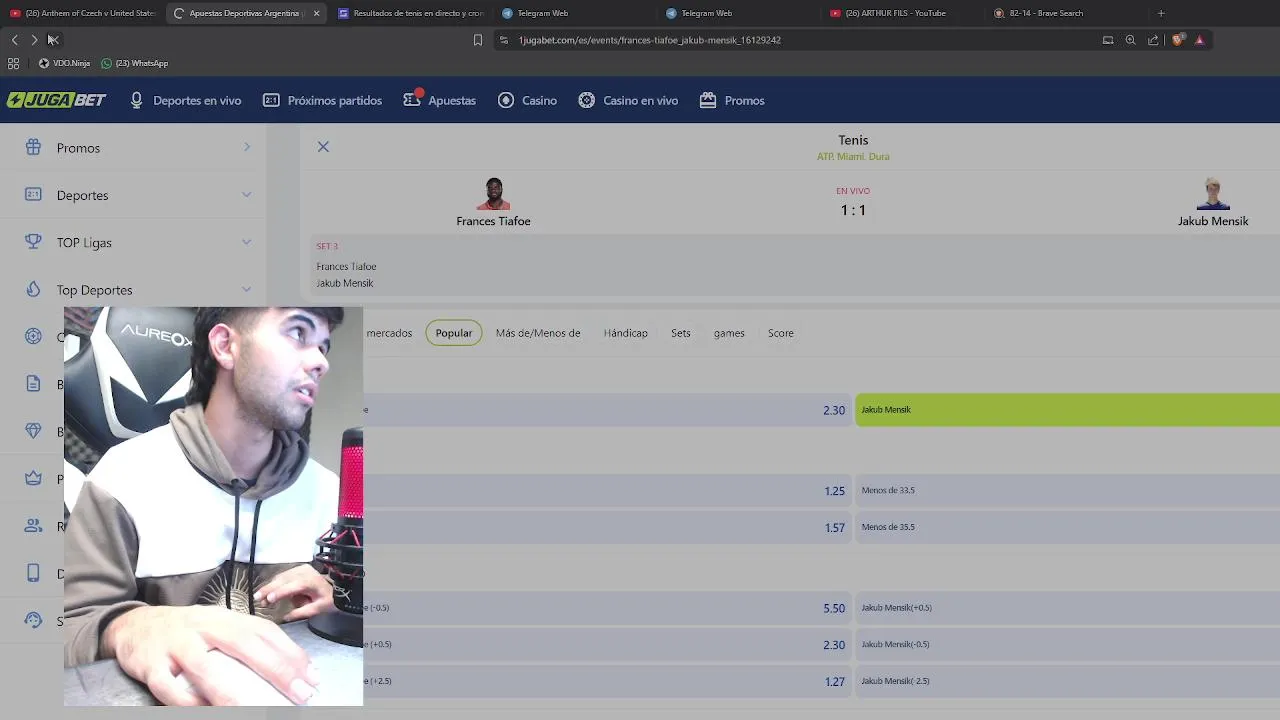Click the JUGABET logo
1280x720 pixels.
tap(57, 100)
